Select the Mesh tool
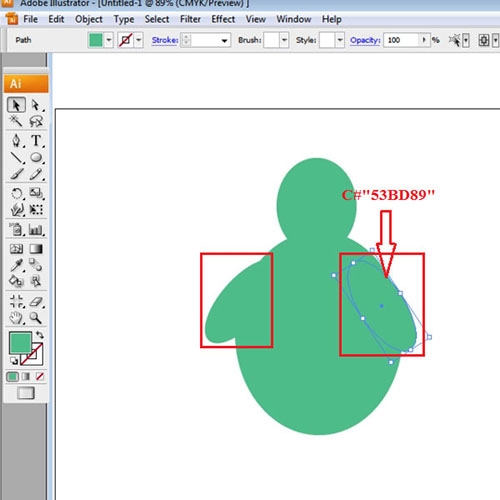 (16, 249)
